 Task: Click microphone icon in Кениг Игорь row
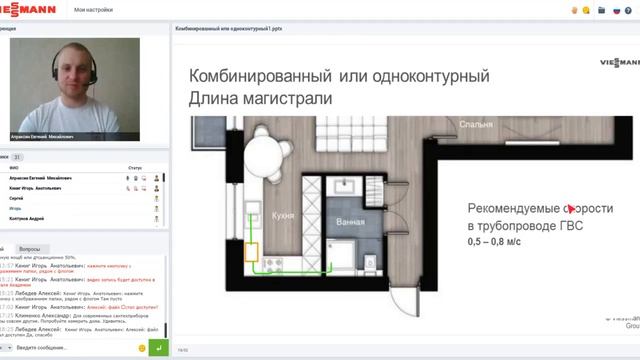128,189
